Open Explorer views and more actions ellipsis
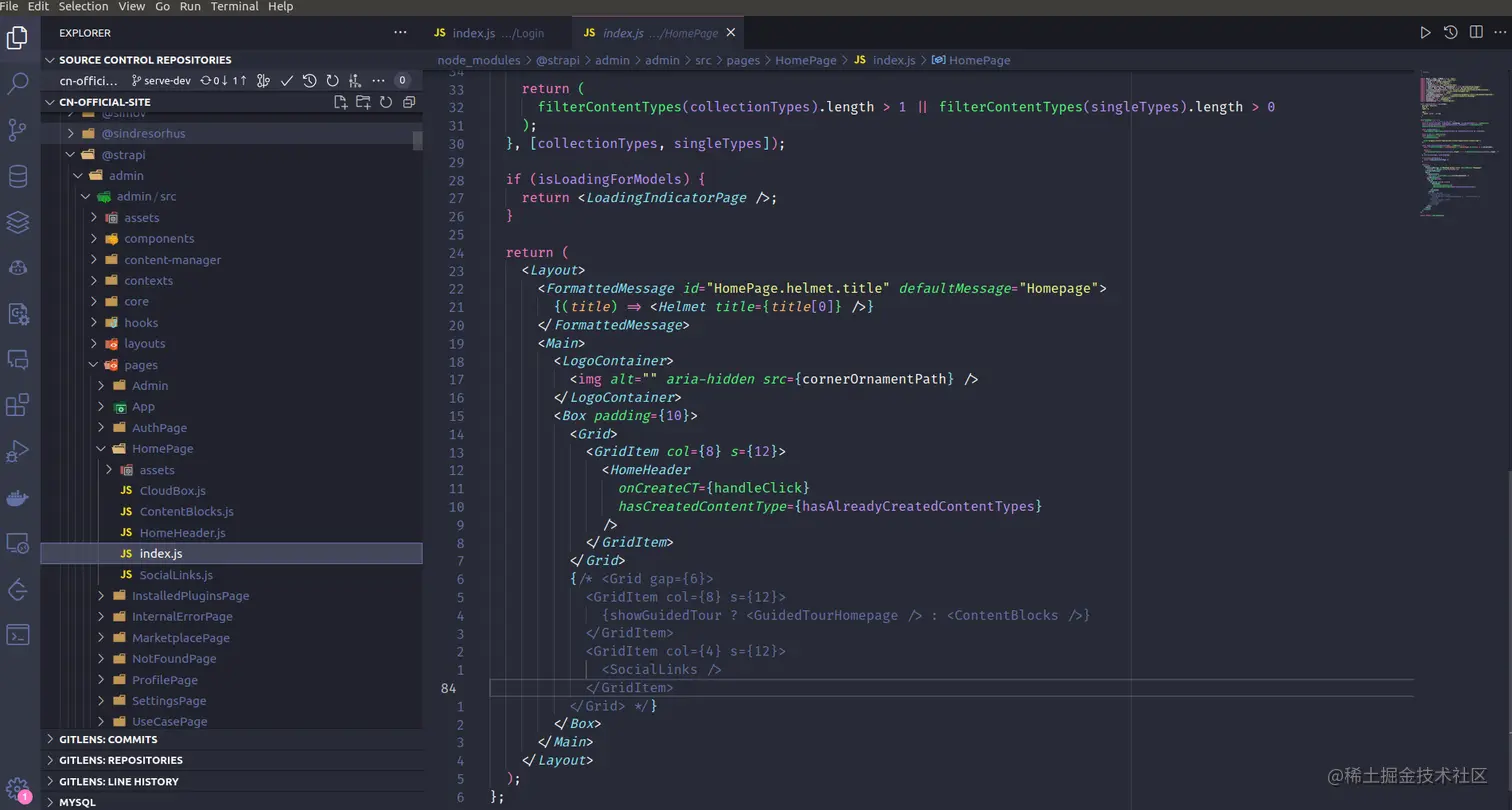The image size is (1512, 810). [x=400, y=33]
